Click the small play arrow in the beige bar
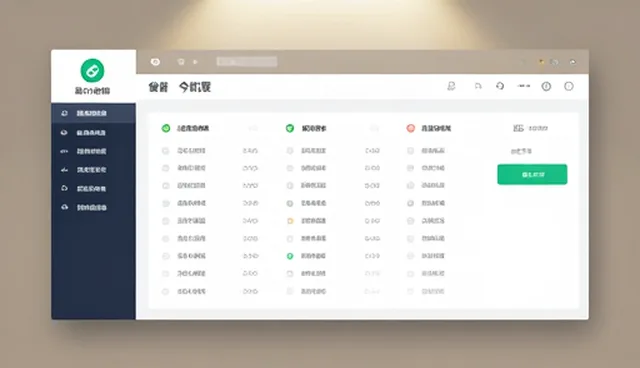This screenshot has height=368, width=640. coord(196,62)
